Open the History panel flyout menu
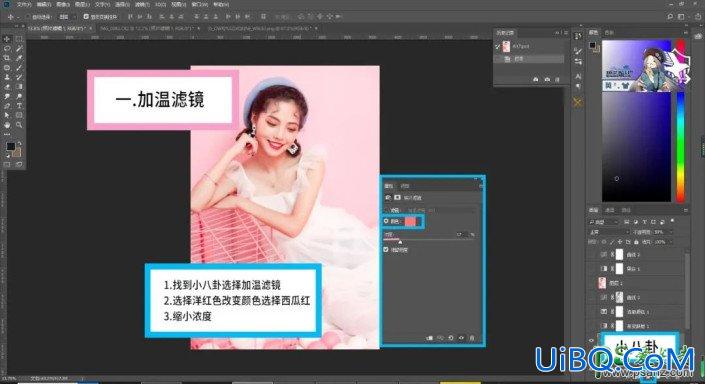This screenshot has height=384, width=705. pyautogui.click(x=566, y=33)
